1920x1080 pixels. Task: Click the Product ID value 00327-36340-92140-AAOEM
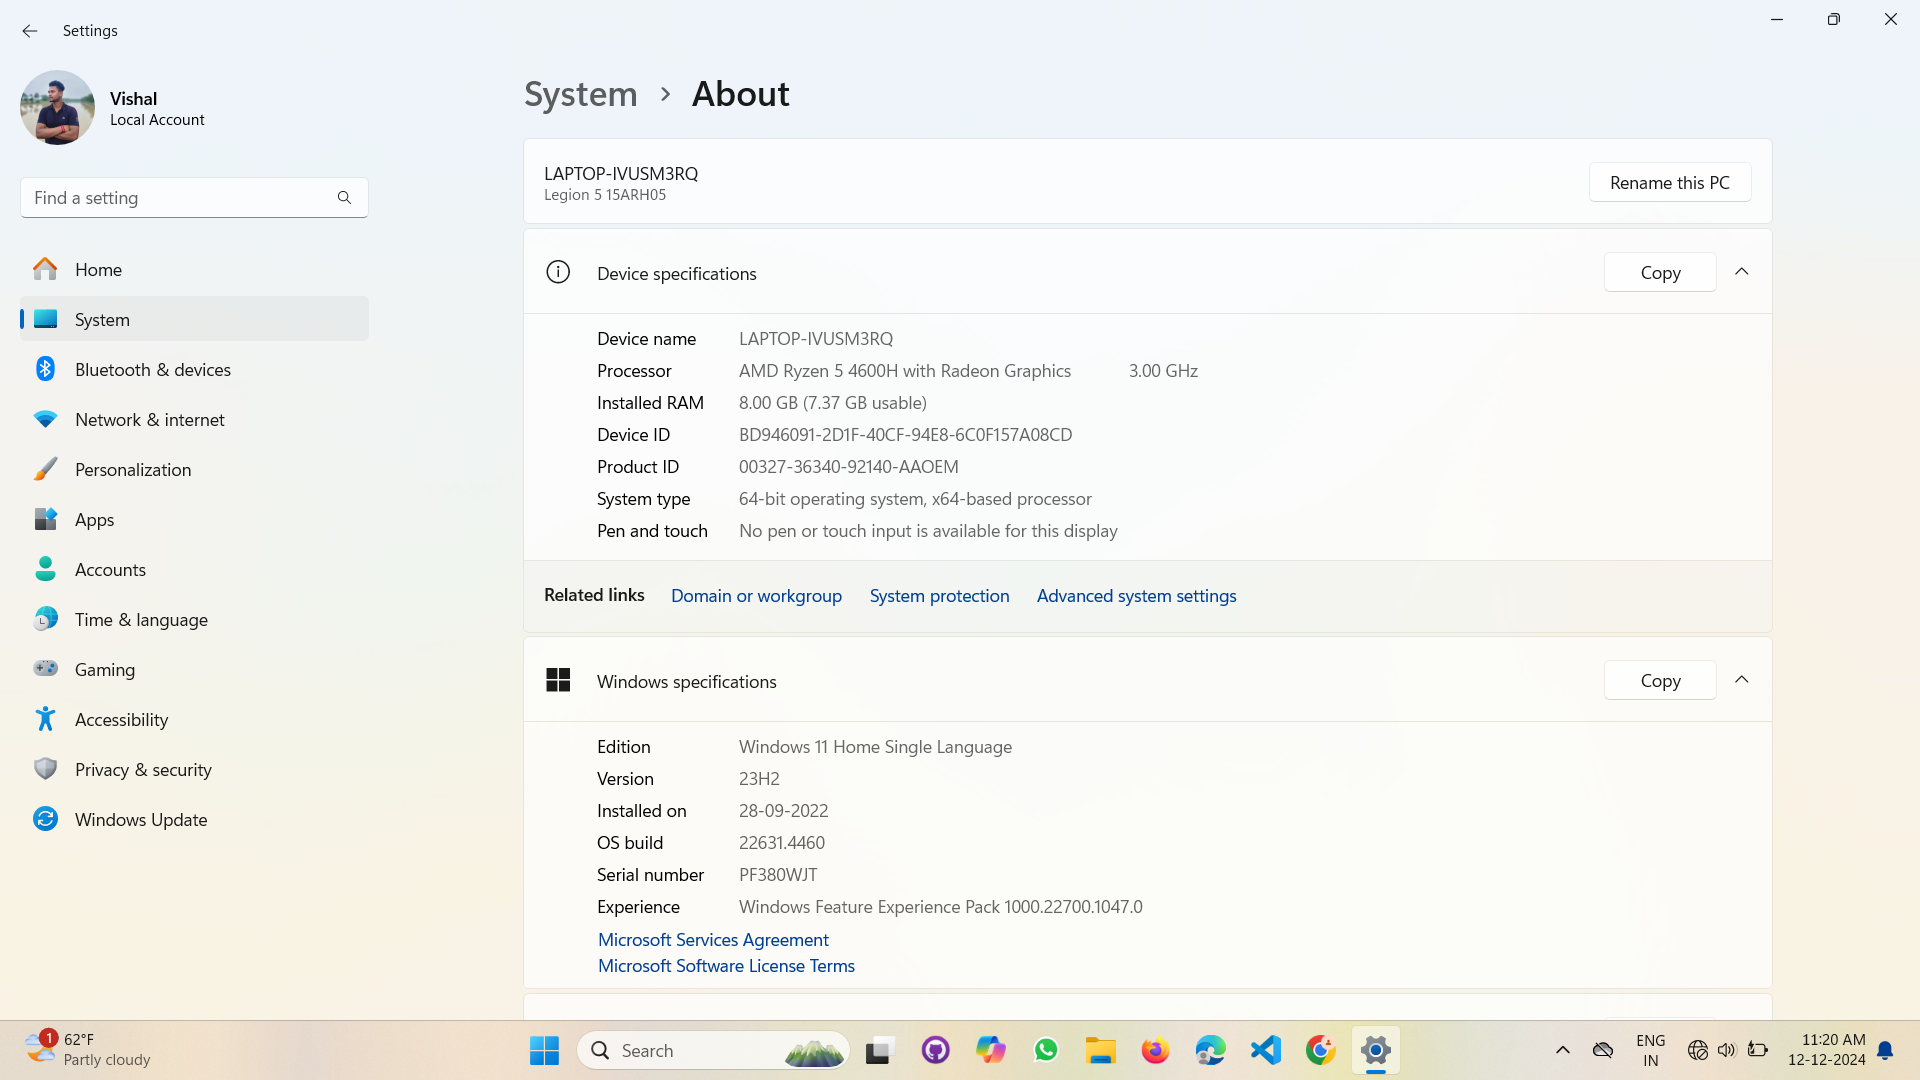tap(848, 467)
